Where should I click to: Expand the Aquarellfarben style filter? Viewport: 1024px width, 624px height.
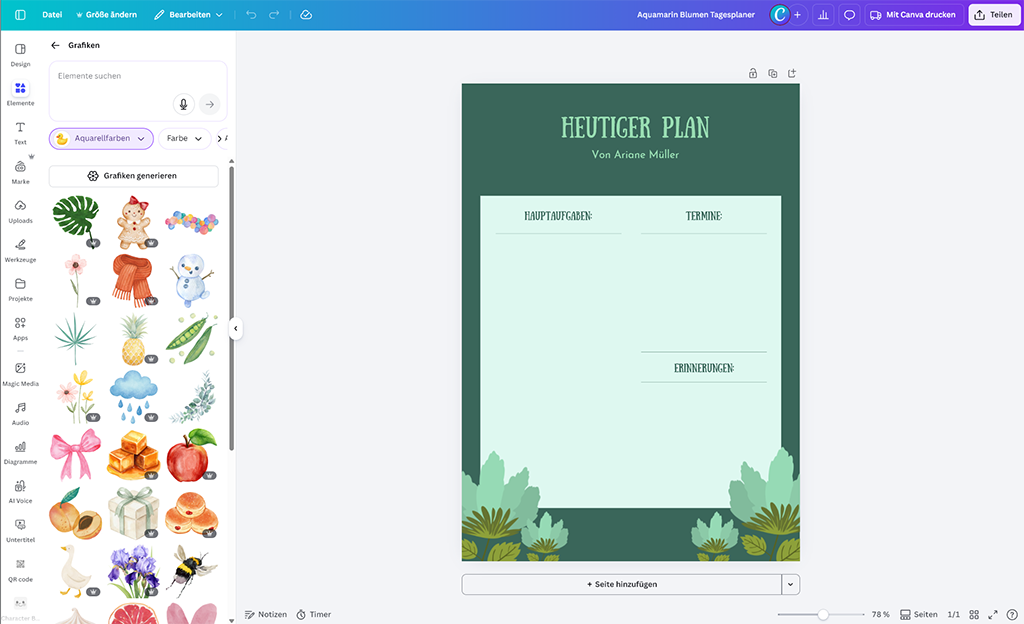(x=101, y=138)
